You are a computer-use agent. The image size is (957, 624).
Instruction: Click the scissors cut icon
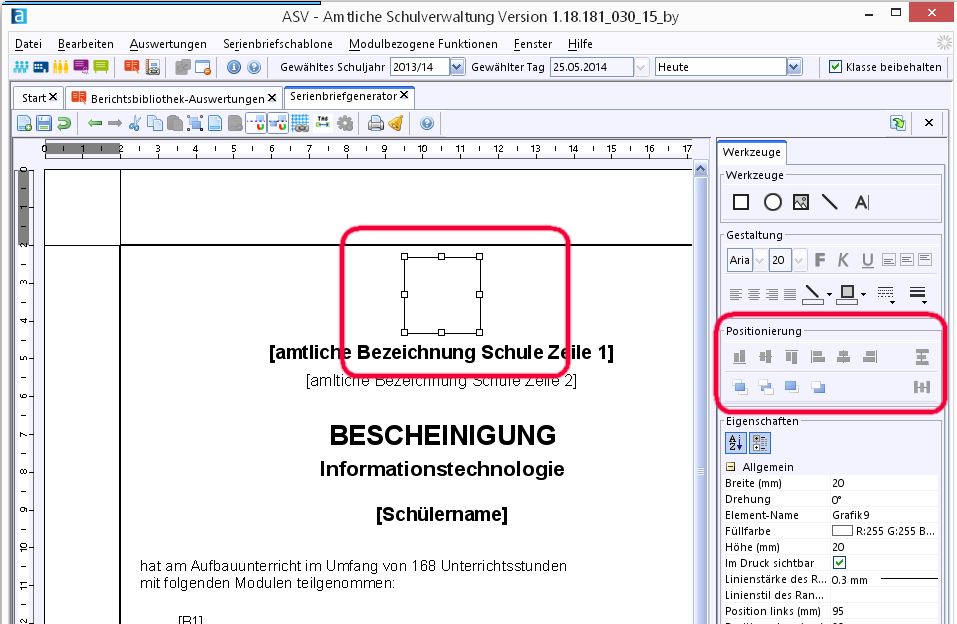pos(135,124)
